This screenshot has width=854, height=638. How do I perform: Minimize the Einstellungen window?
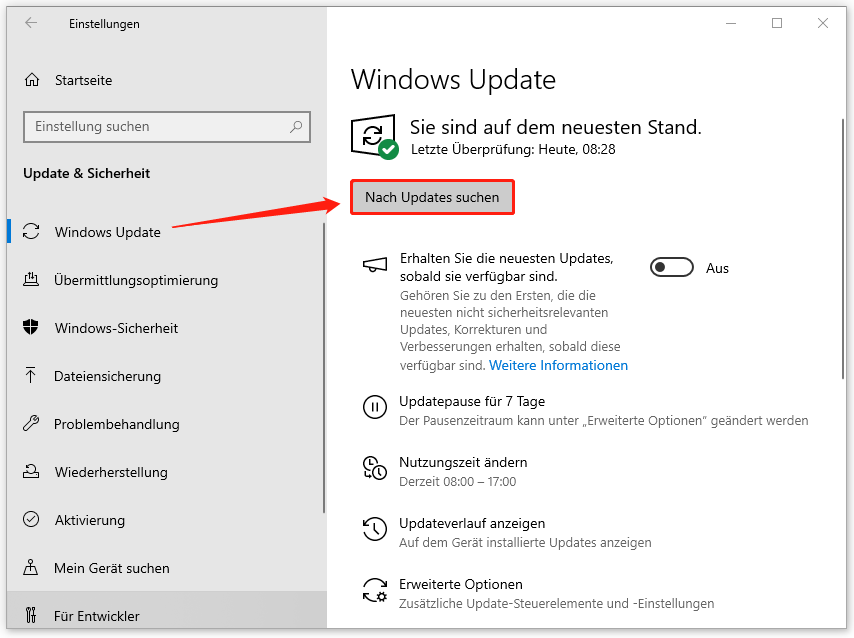pos(731,23)
